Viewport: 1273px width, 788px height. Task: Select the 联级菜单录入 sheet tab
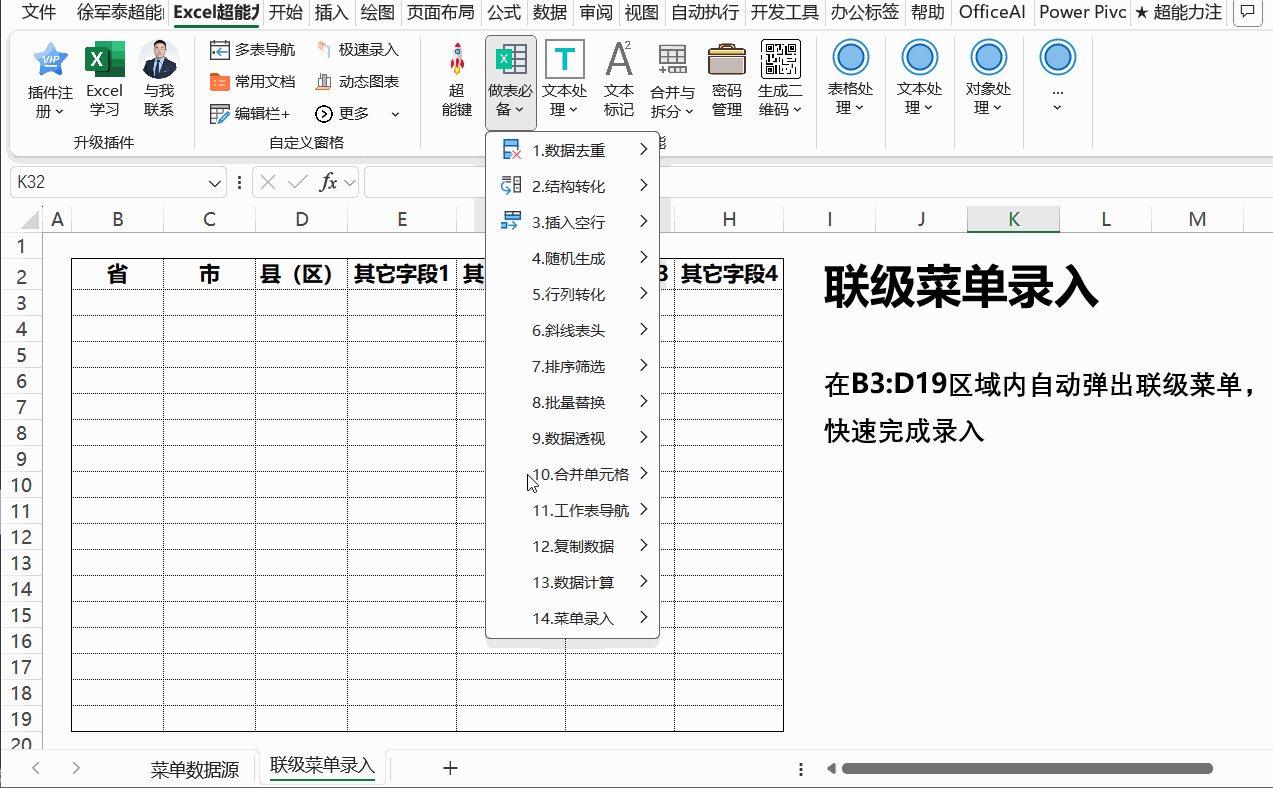[323, 766]
